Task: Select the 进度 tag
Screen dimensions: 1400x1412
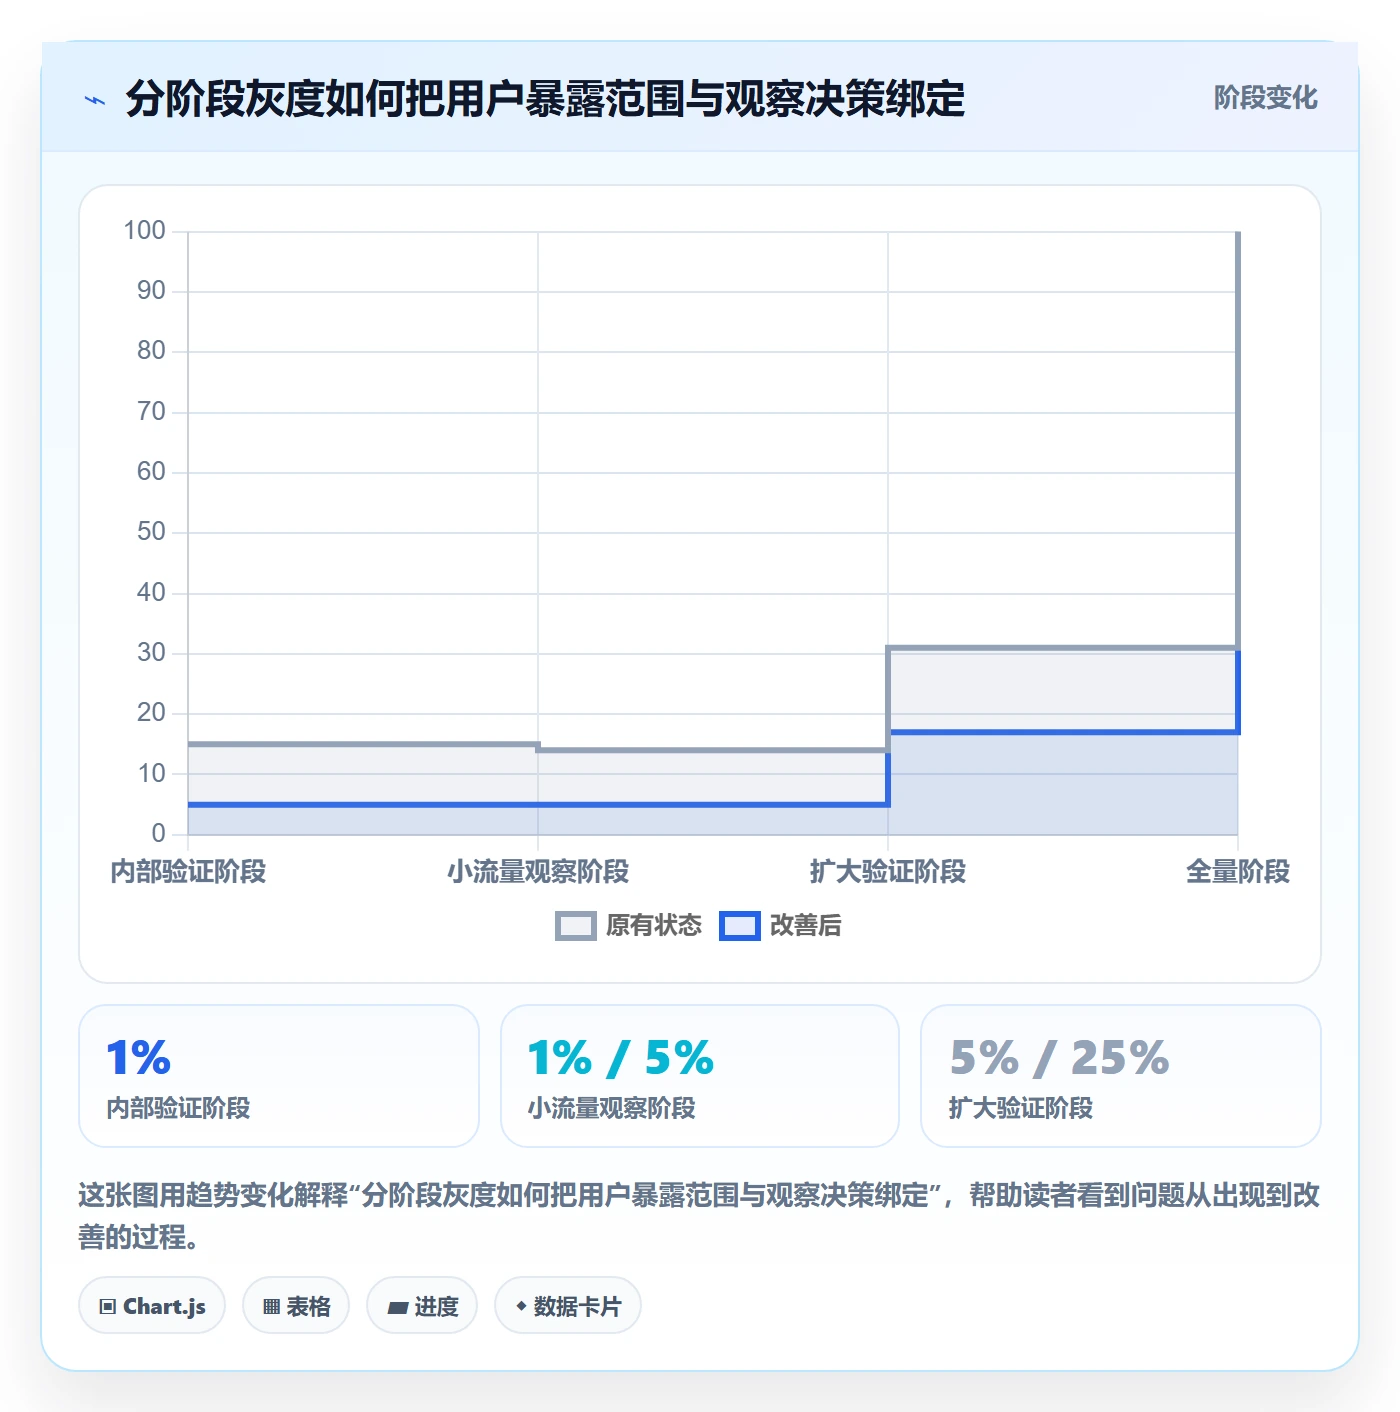Action: coord(422,1305)
